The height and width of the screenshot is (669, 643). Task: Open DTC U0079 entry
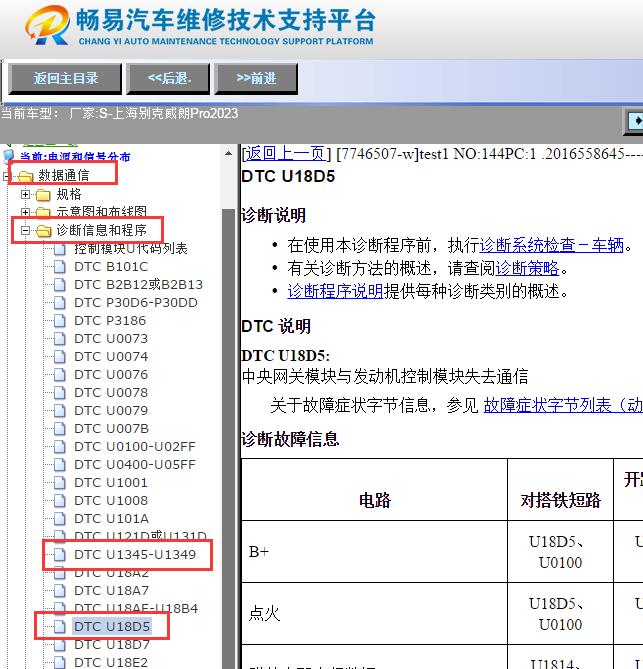111,410
